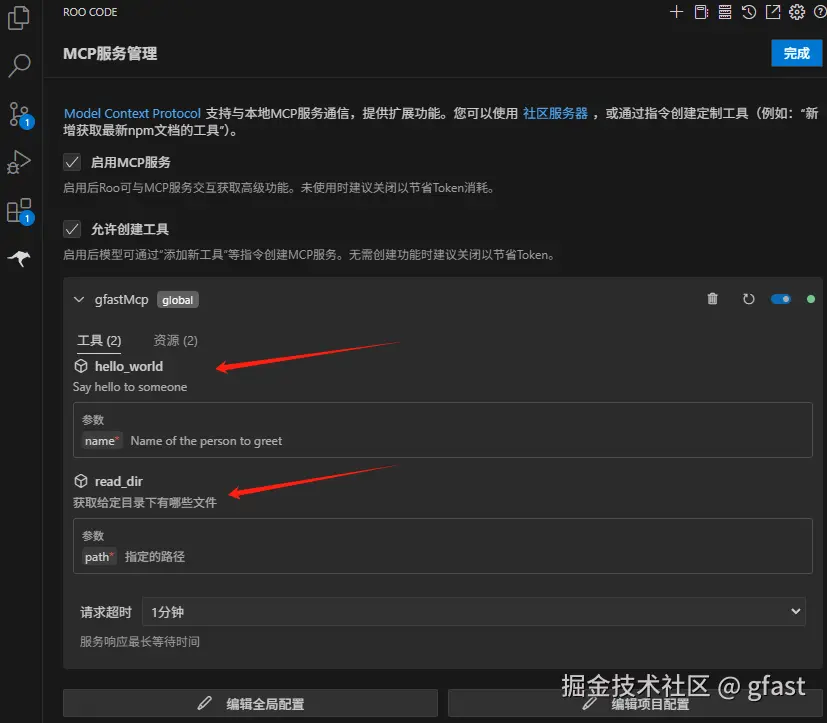This screenshot has width=827, height=723.
Task: Open the 请求超时 1分钟 dropdown
Action: pyautogui.click(x=474, y=612)
